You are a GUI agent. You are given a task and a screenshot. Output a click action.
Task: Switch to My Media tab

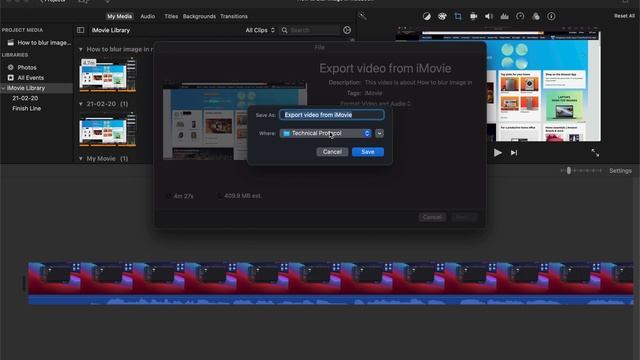120,16
